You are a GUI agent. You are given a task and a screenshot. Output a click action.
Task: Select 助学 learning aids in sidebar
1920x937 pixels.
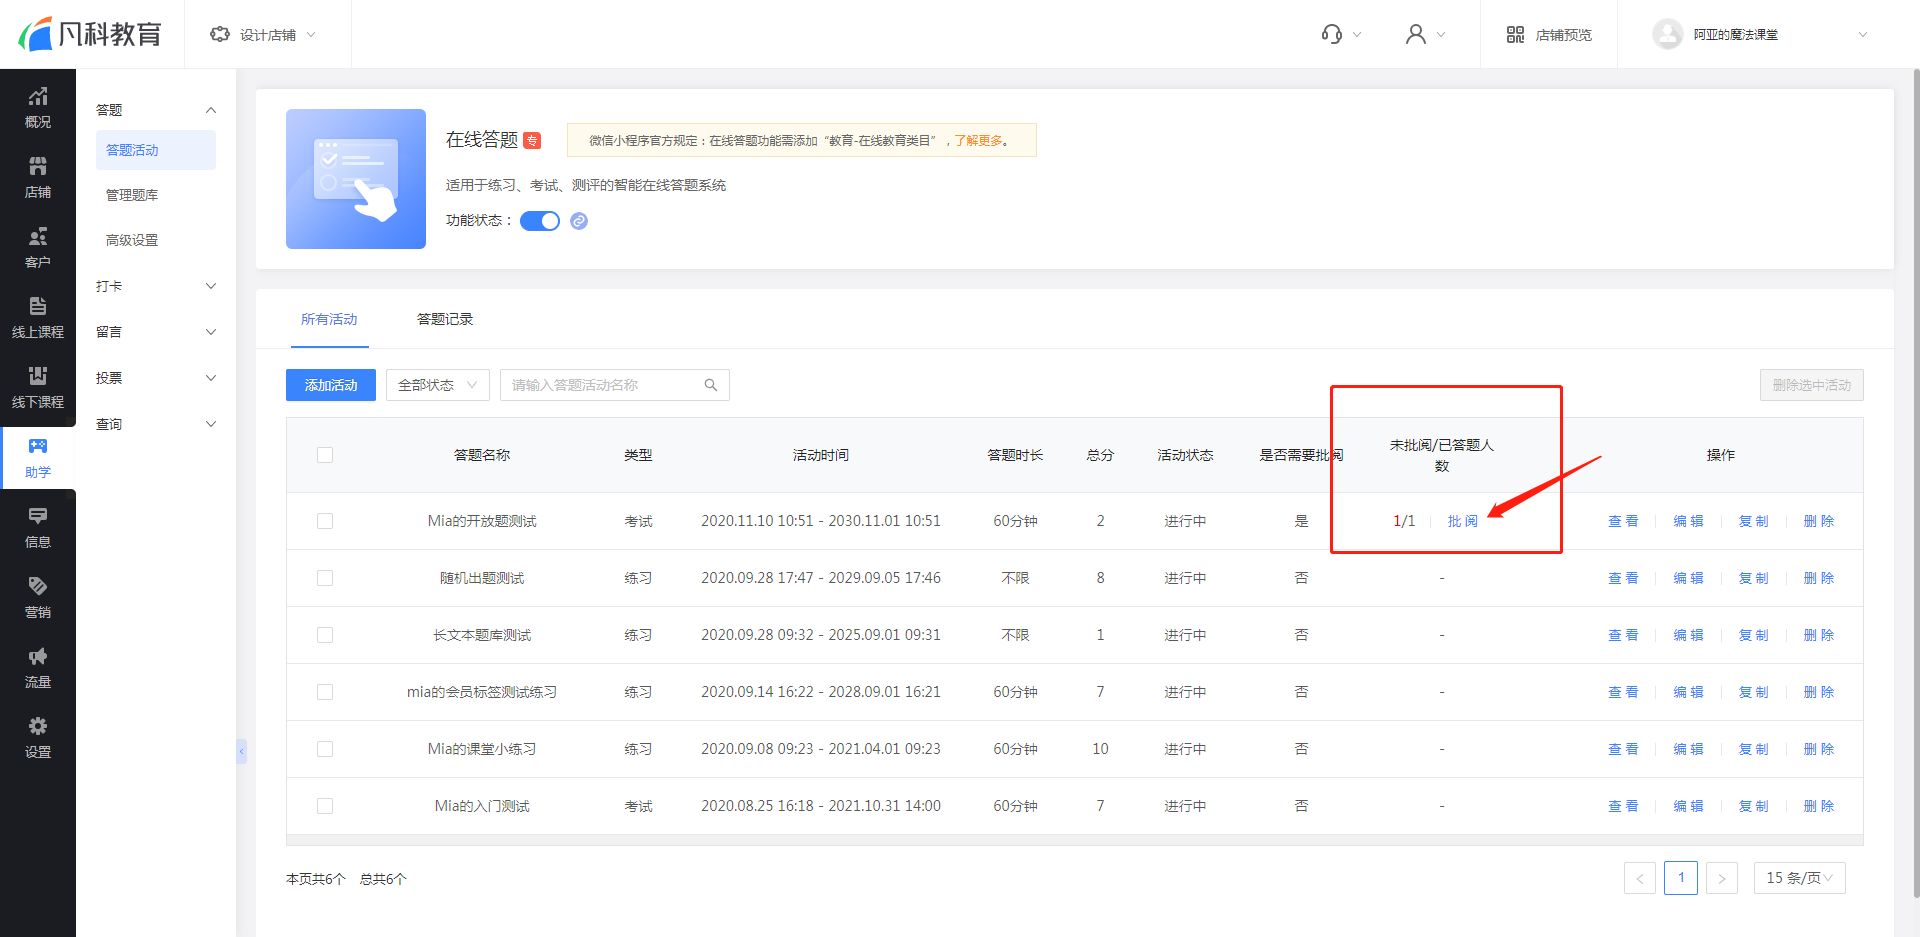click(38, 458)
